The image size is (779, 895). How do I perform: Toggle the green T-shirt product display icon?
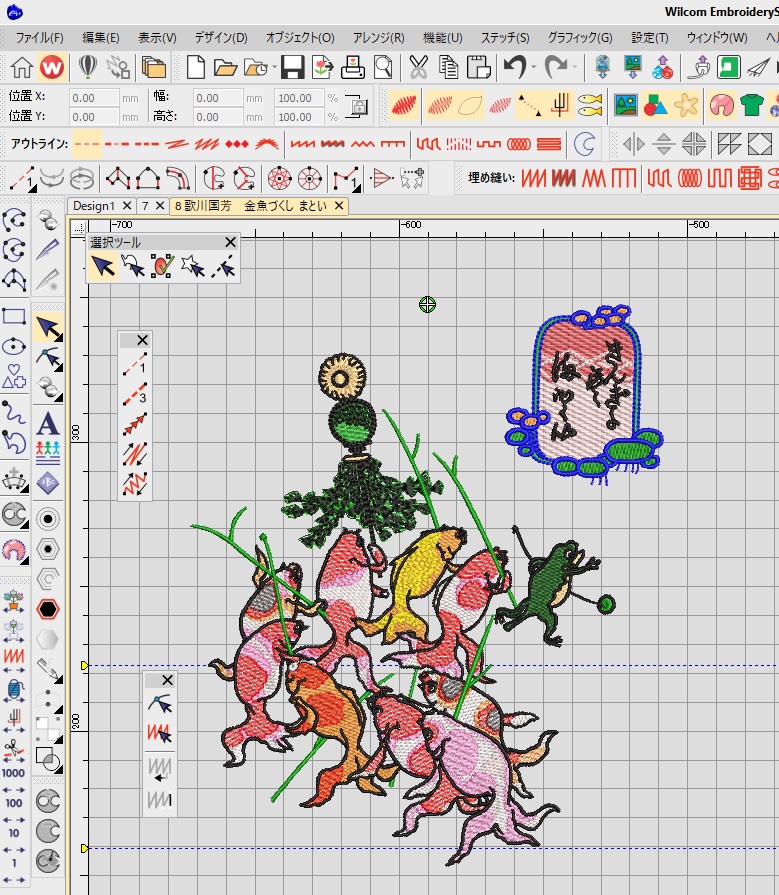[x=752, y=105]
